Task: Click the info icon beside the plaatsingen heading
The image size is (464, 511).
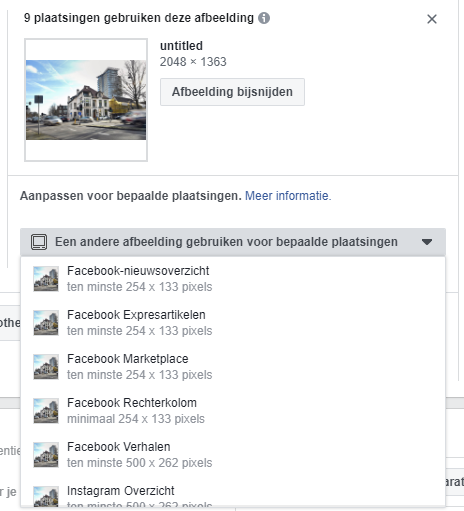Action: point(264,18)
